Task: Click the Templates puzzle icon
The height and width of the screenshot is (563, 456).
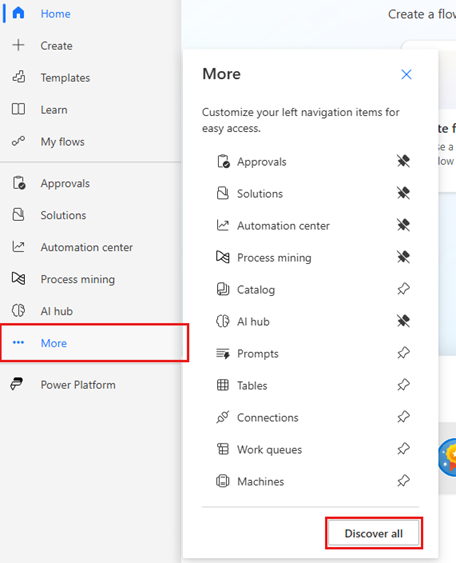Action: tap(19, 77)
